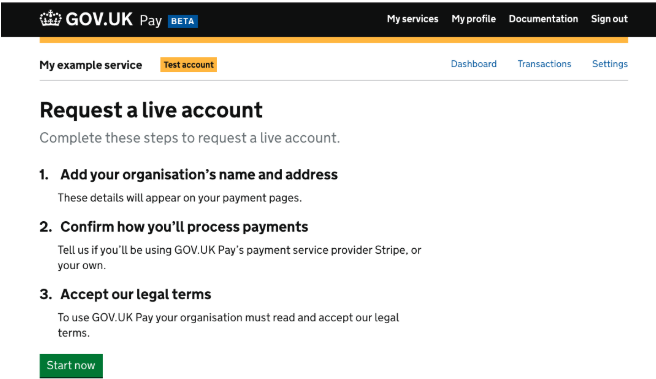Click the Test account tag

pyautogui.click(x=189, y=65)
